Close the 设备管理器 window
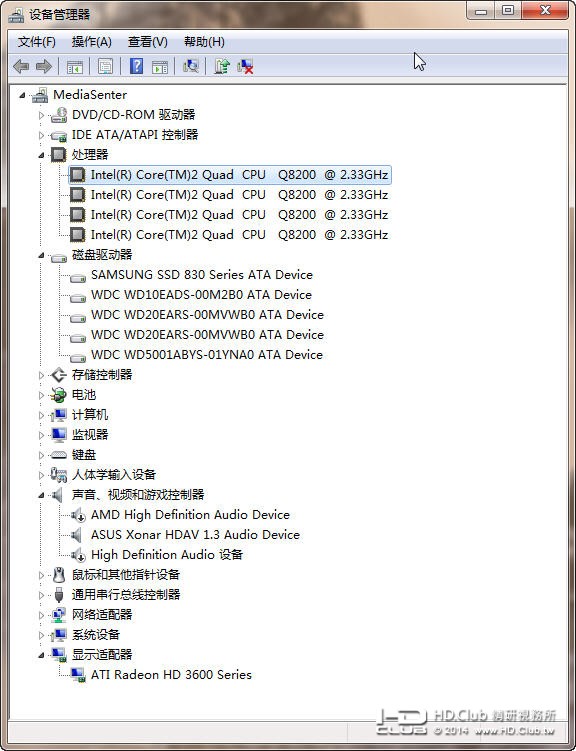This screenshot has height=751, width=576. tap(545, 10)
